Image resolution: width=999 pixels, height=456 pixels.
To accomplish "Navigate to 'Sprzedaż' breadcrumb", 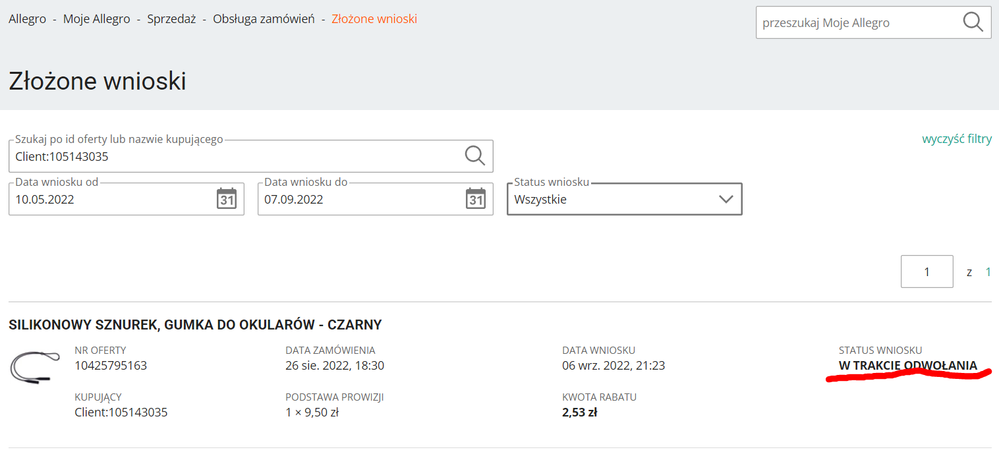I will coord(171,19).
